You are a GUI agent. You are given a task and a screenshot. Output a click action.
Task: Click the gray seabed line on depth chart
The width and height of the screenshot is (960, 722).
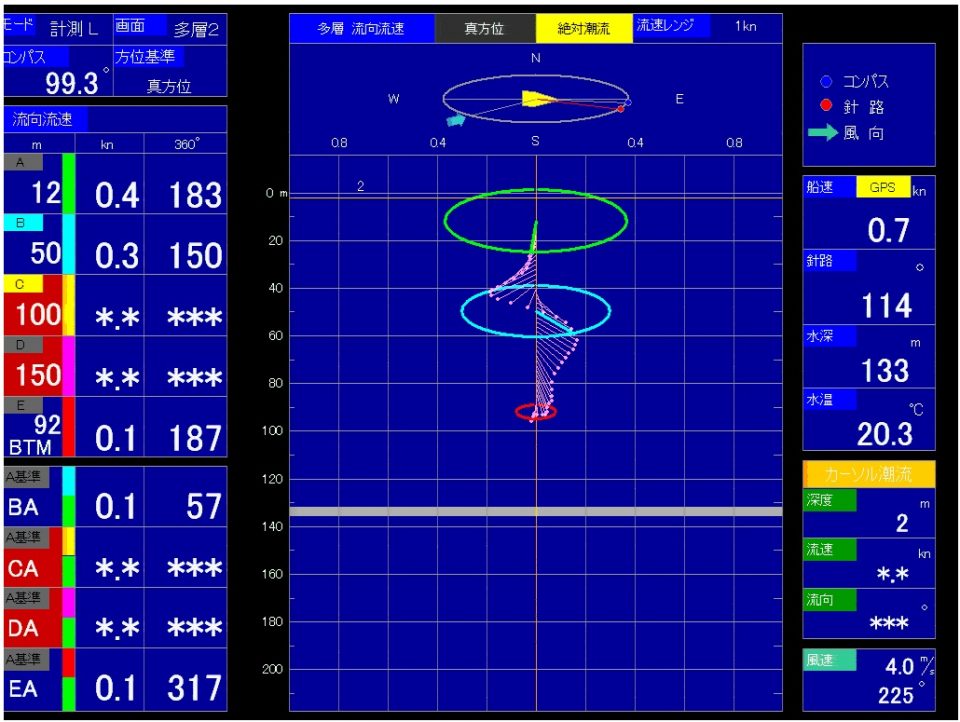536,511
